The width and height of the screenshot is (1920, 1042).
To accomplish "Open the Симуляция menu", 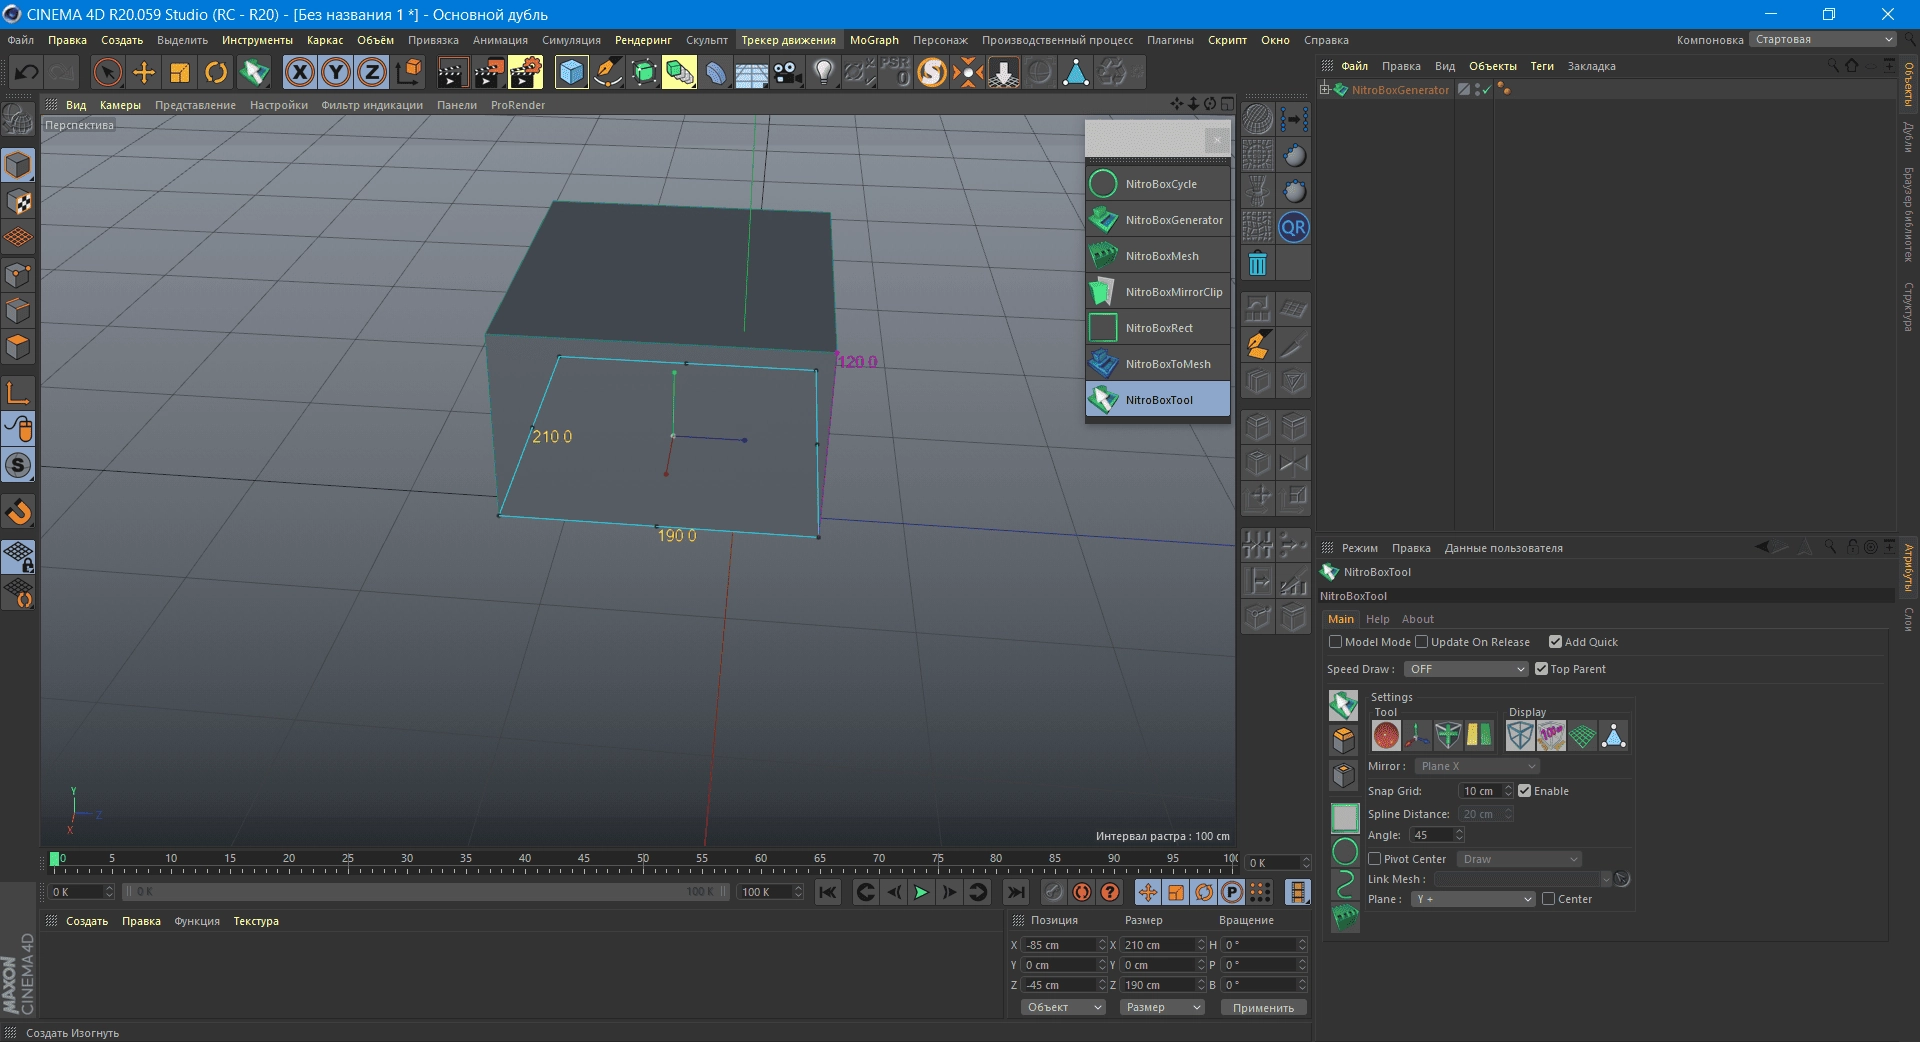I will (571, 40).
